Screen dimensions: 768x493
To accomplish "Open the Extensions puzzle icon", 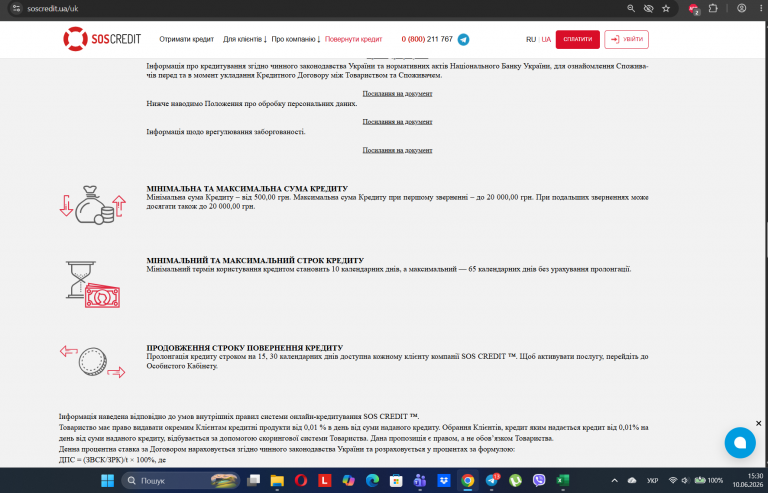I will pos(713,8).
